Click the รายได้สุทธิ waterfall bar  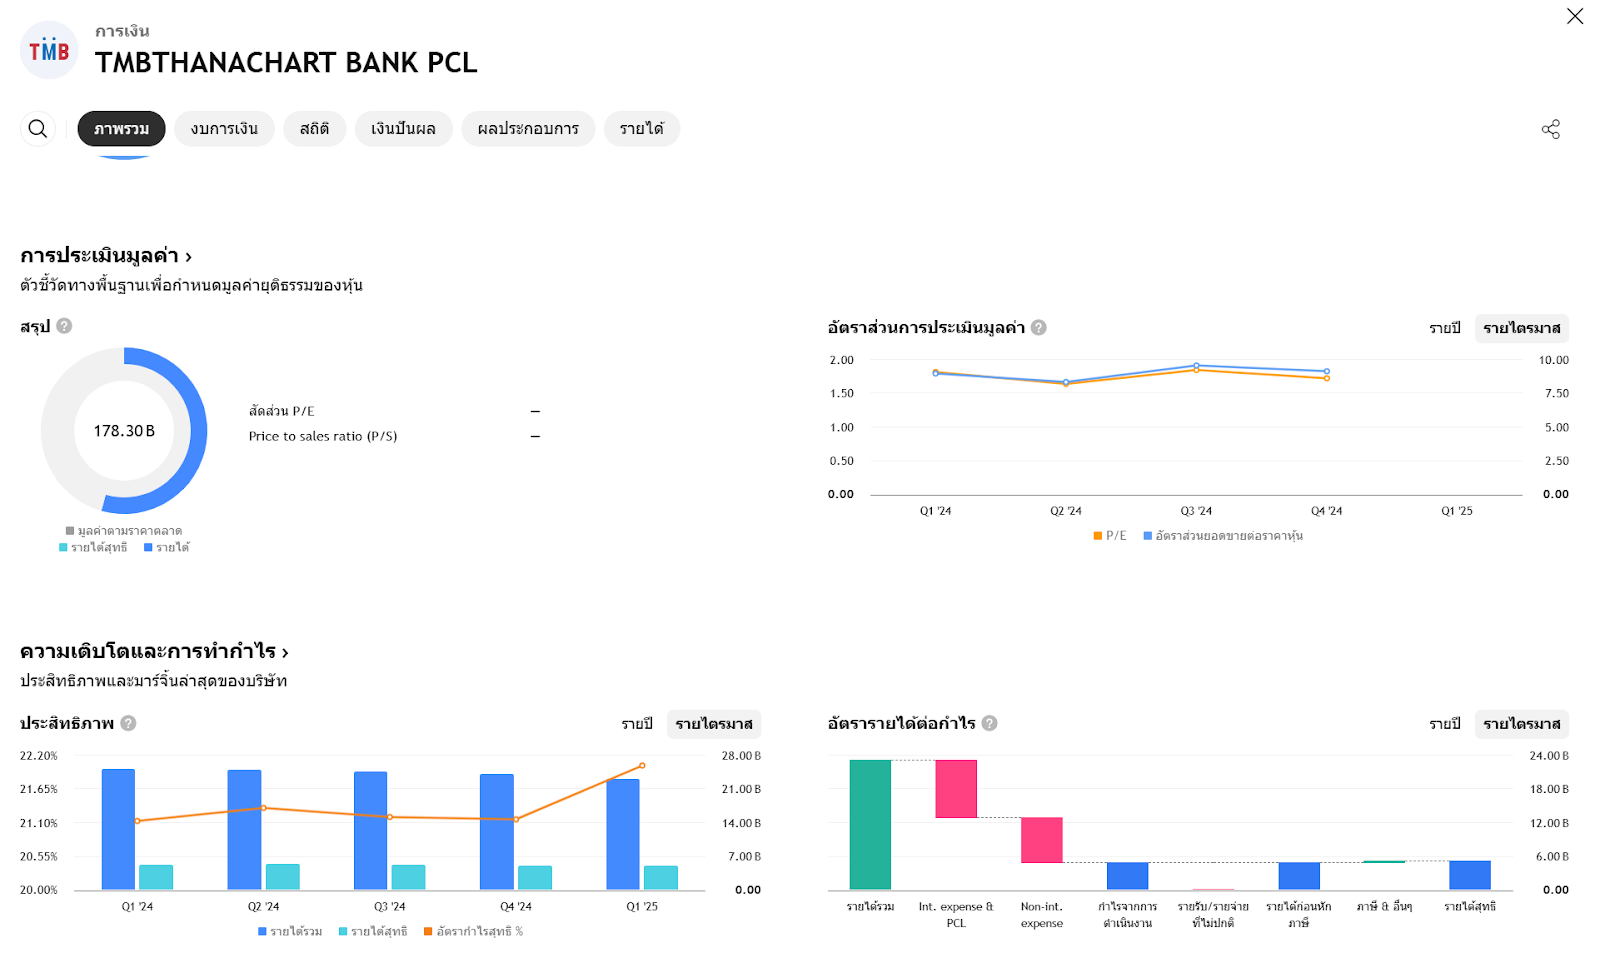[1470, 875]
